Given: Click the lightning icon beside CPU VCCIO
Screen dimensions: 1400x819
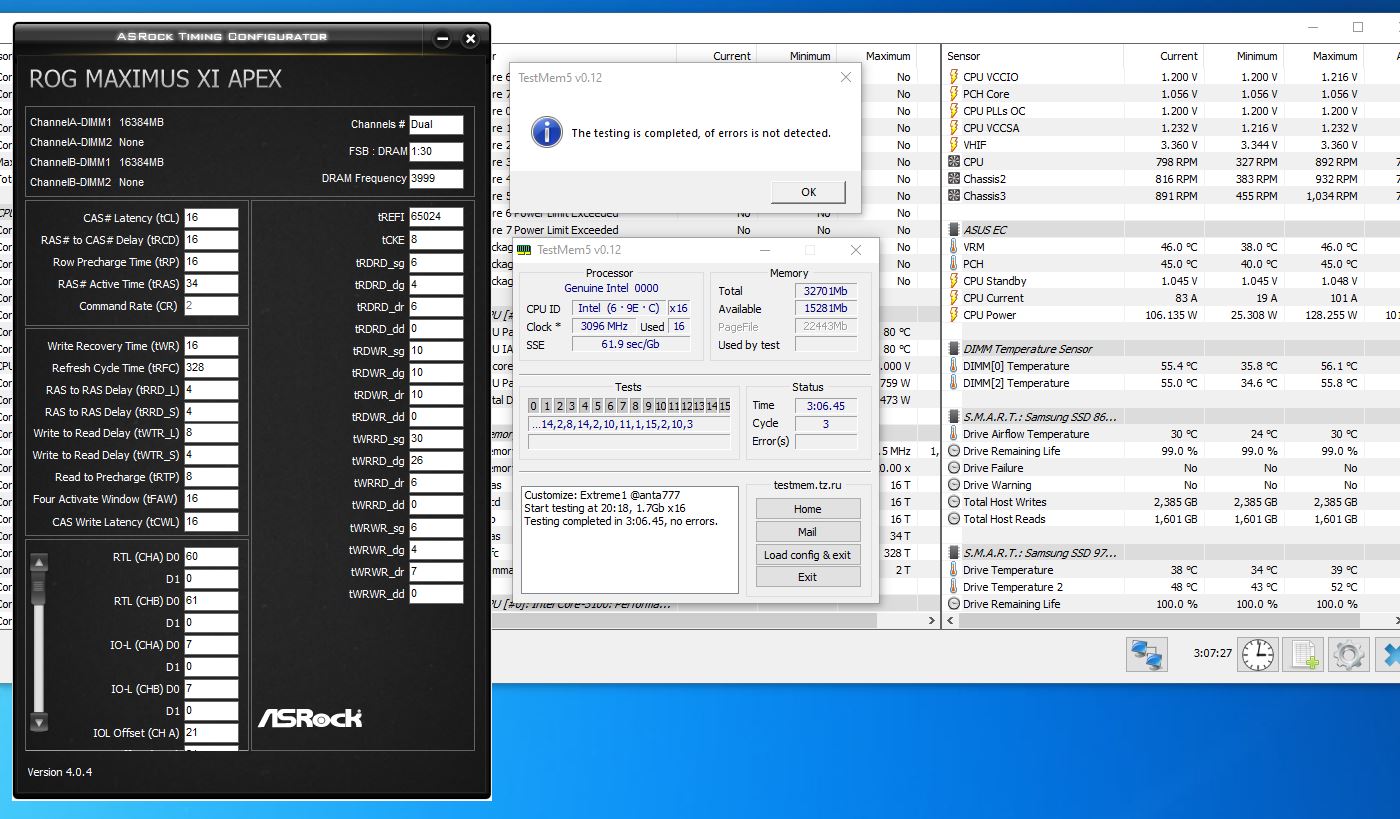Looking at the screenshot, I should [953, 77].
